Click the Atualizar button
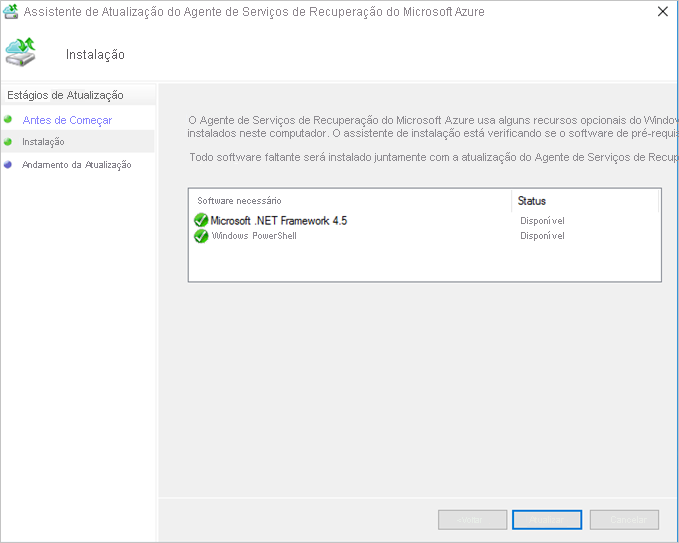Image resolution: width=679 pixels, height=543 pixels. click(546, 519)
